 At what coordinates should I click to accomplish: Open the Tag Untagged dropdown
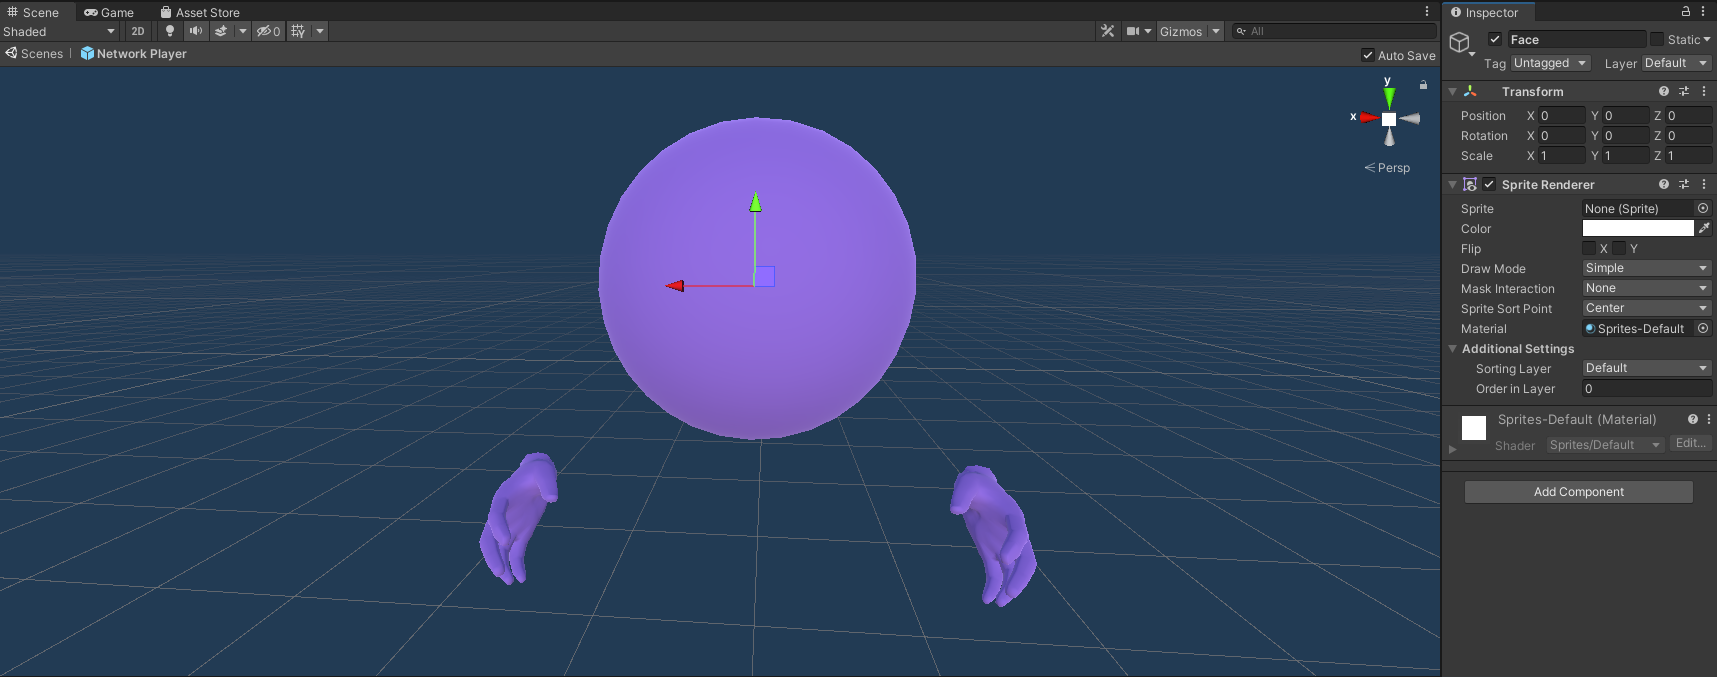[1550, 63]
